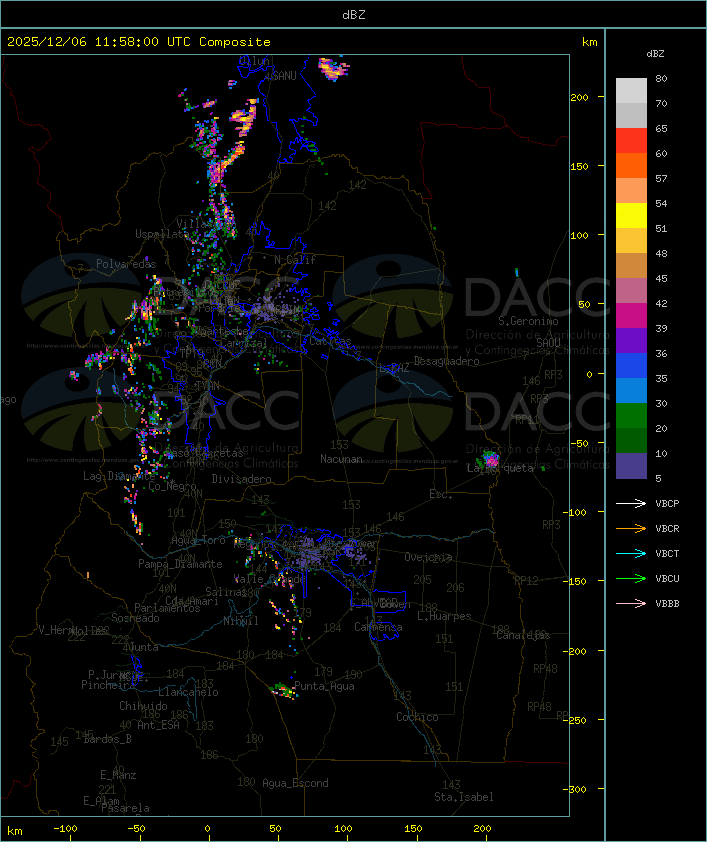Click the L.Huarpes place label
The image size is (707, 842).
(x=444, y=616)
